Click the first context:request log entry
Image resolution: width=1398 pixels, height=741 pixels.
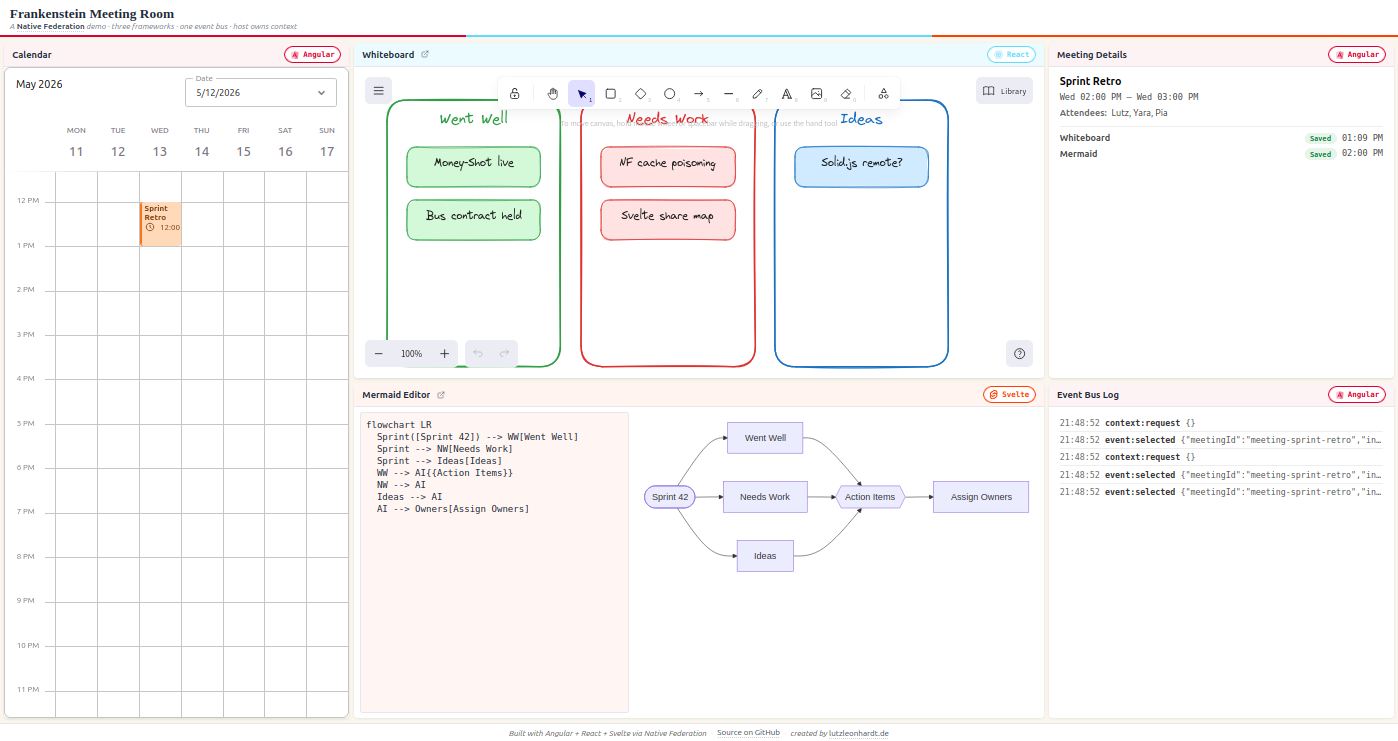1221,423
